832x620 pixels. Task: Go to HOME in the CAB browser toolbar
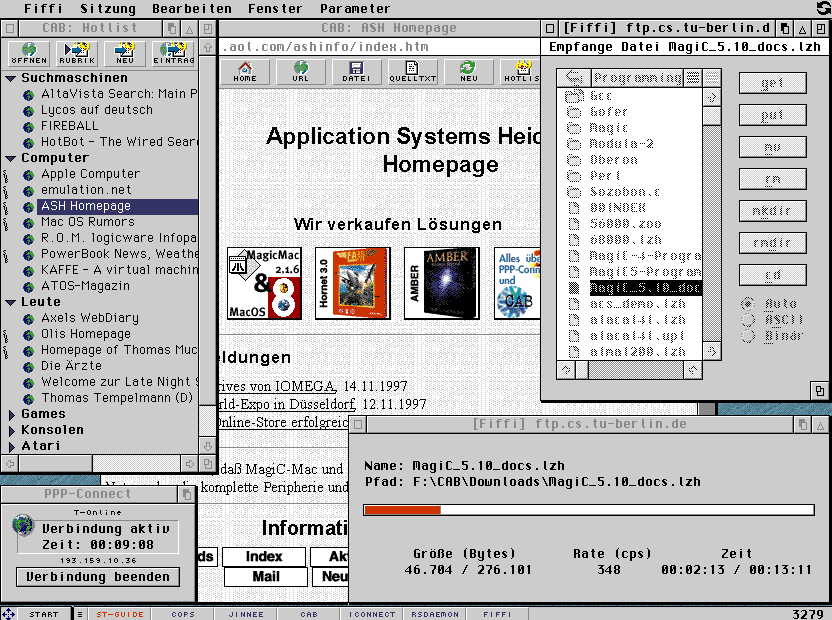(245, 72)
